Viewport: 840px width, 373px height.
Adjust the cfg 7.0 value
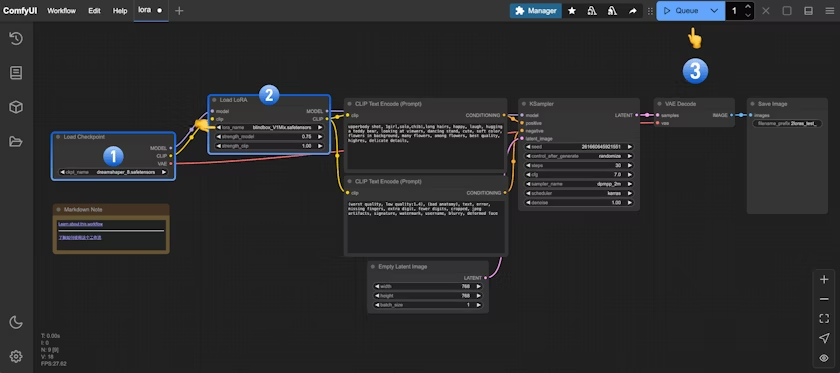(x=579, y=175)
